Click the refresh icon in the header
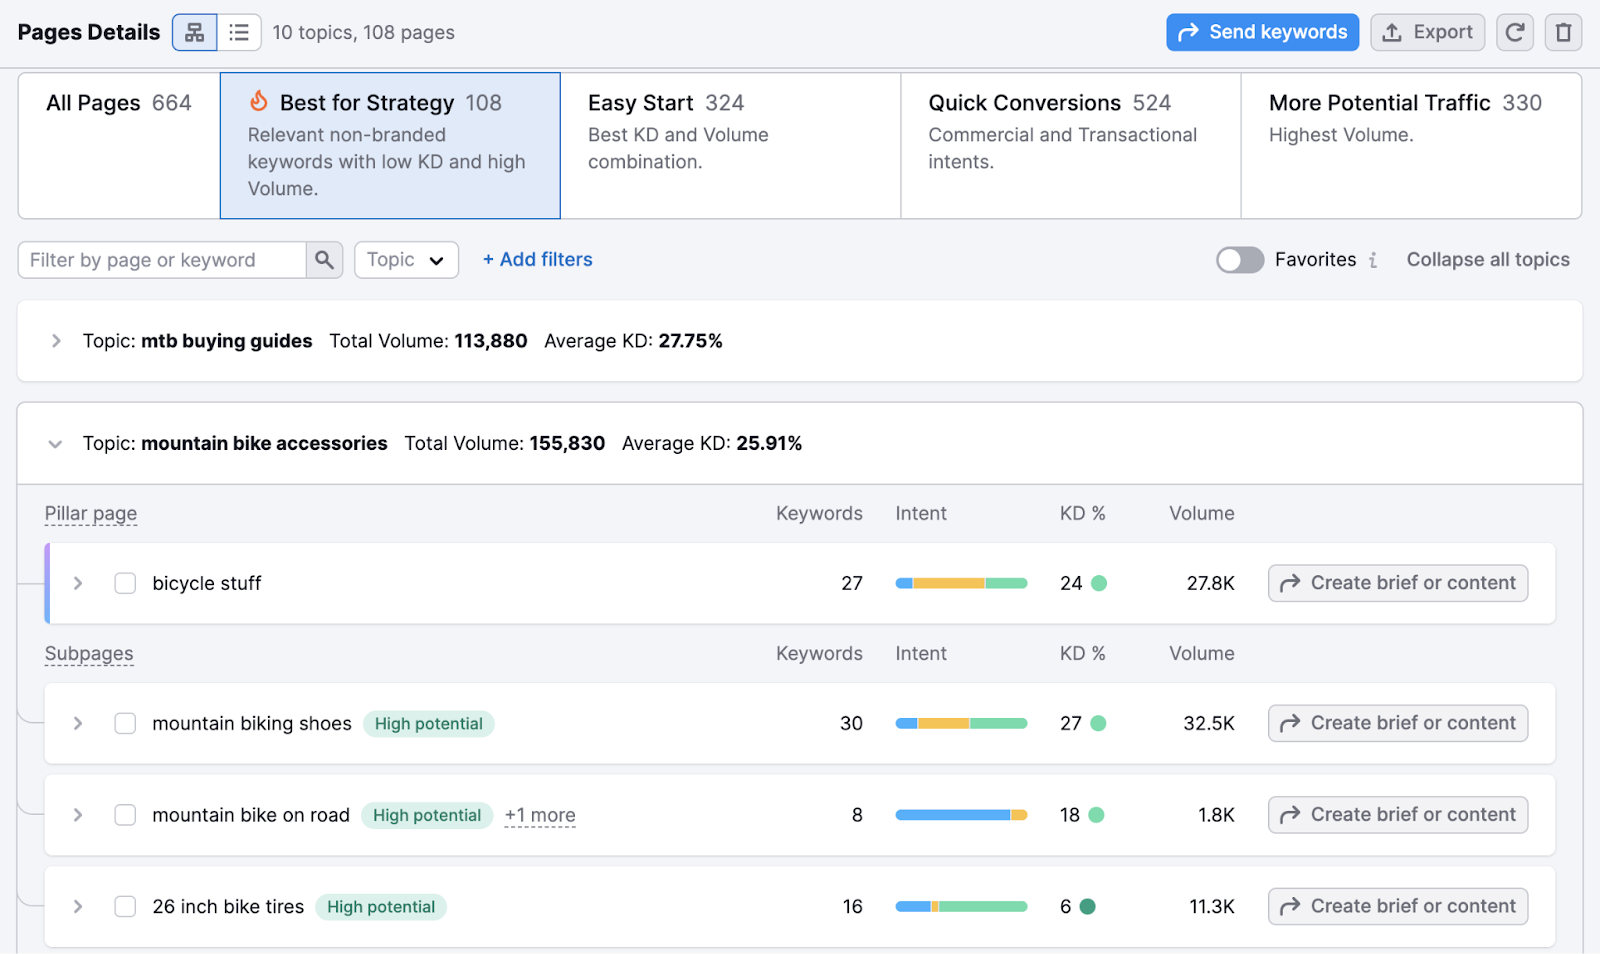This screenshot has height=954, width=1600. [1515, 31]
